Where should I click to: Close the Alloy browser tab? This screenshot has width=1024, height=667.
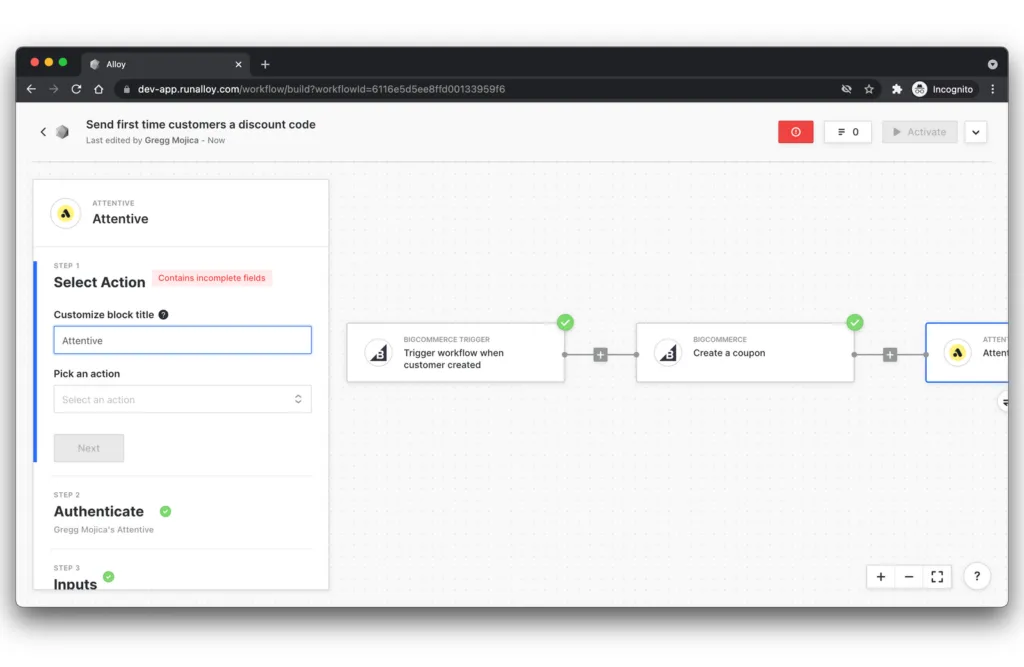(x=238, y=64)
